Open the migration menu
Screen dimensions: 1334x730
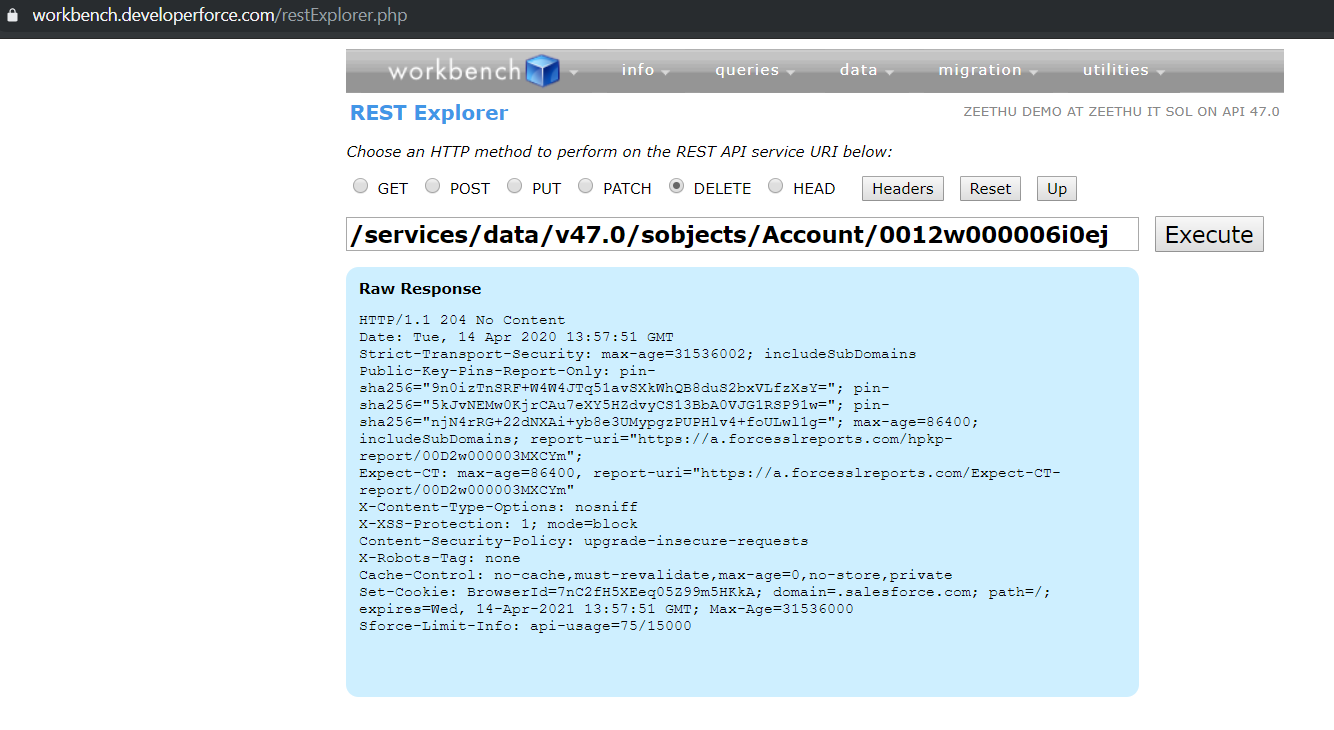pos(979,70)
